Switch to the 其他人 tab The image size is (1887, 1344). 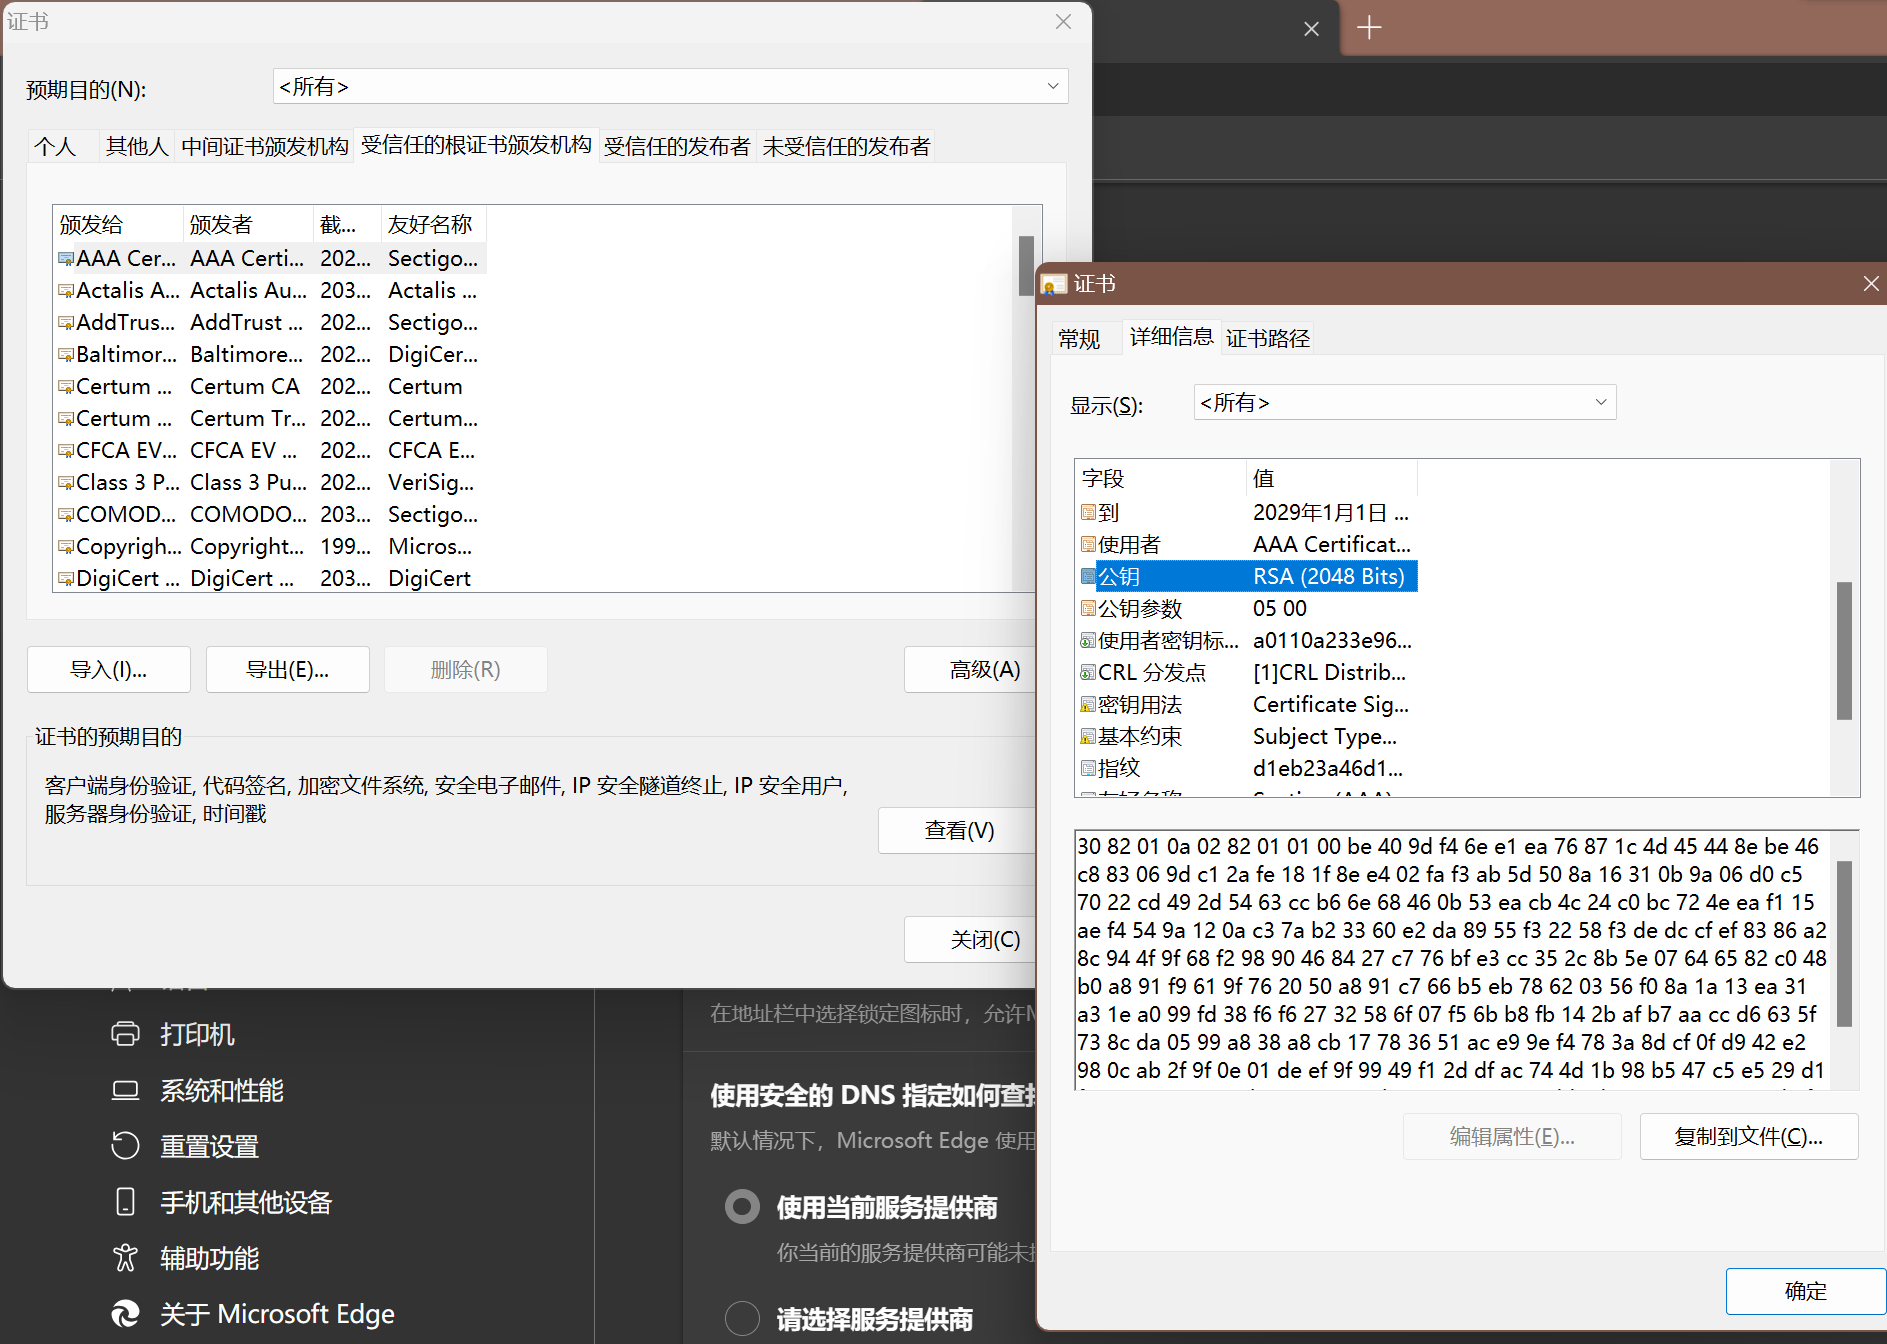[137, 147]
